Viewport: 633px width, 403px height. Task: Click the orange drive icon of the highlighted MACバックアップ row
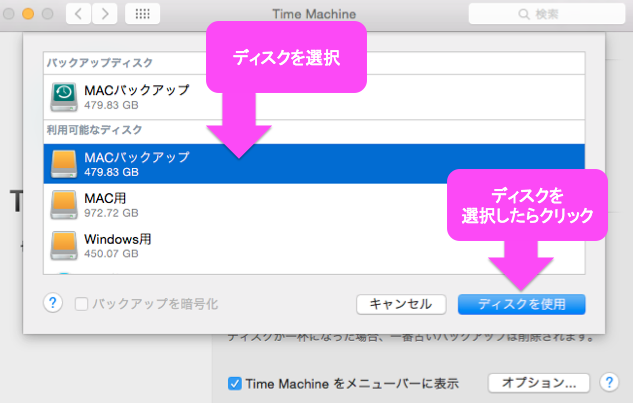pos(64,164)
